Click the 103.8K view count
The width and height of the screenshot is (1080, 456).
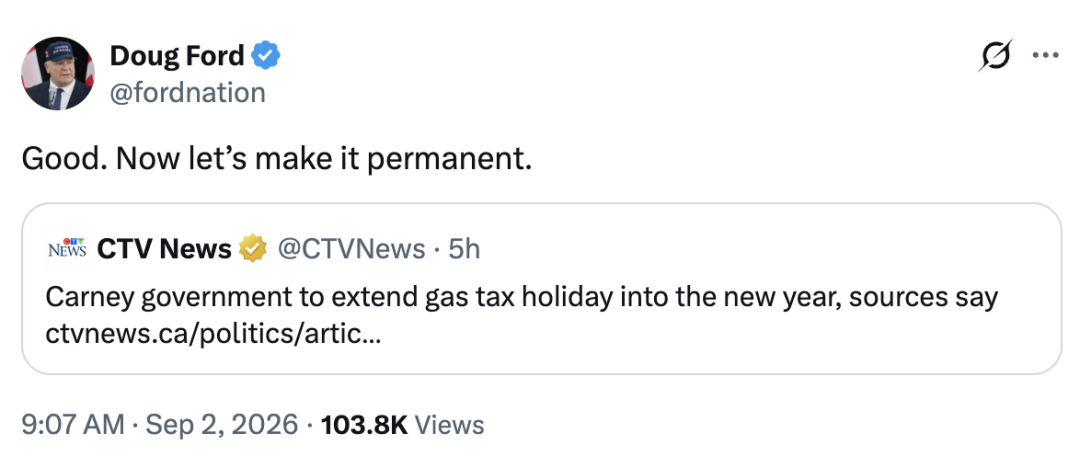click(x=364, y=424)
